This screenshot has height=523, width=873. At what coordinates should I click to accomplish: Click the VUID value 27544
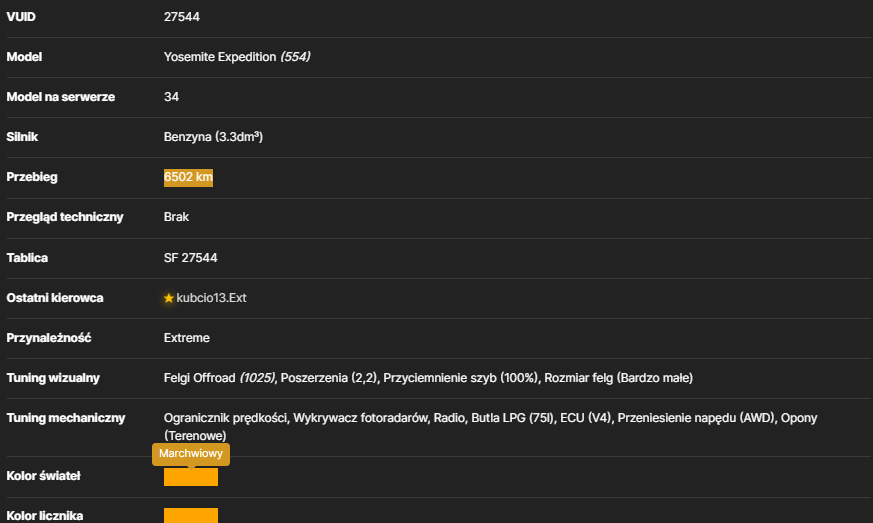(x=182, y=17)
